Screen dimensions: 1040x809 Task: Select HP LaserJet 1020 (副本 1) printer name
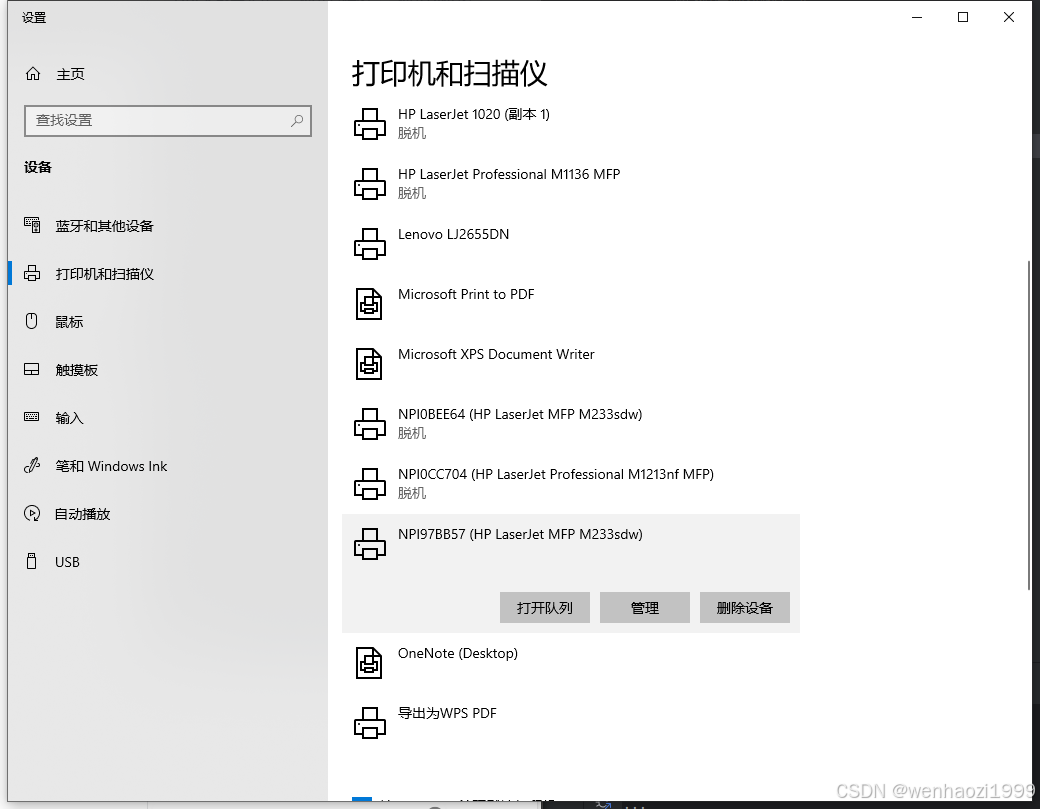(474, 115)
